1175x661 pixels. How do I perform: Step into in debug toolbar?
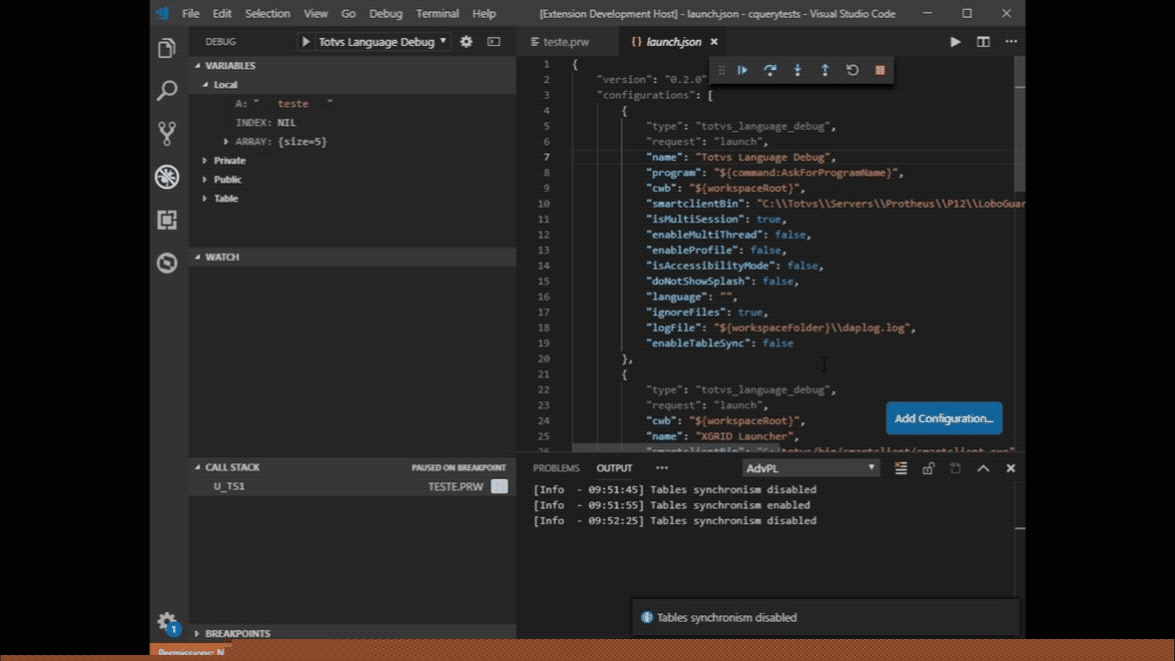click(x=797, y=70)
